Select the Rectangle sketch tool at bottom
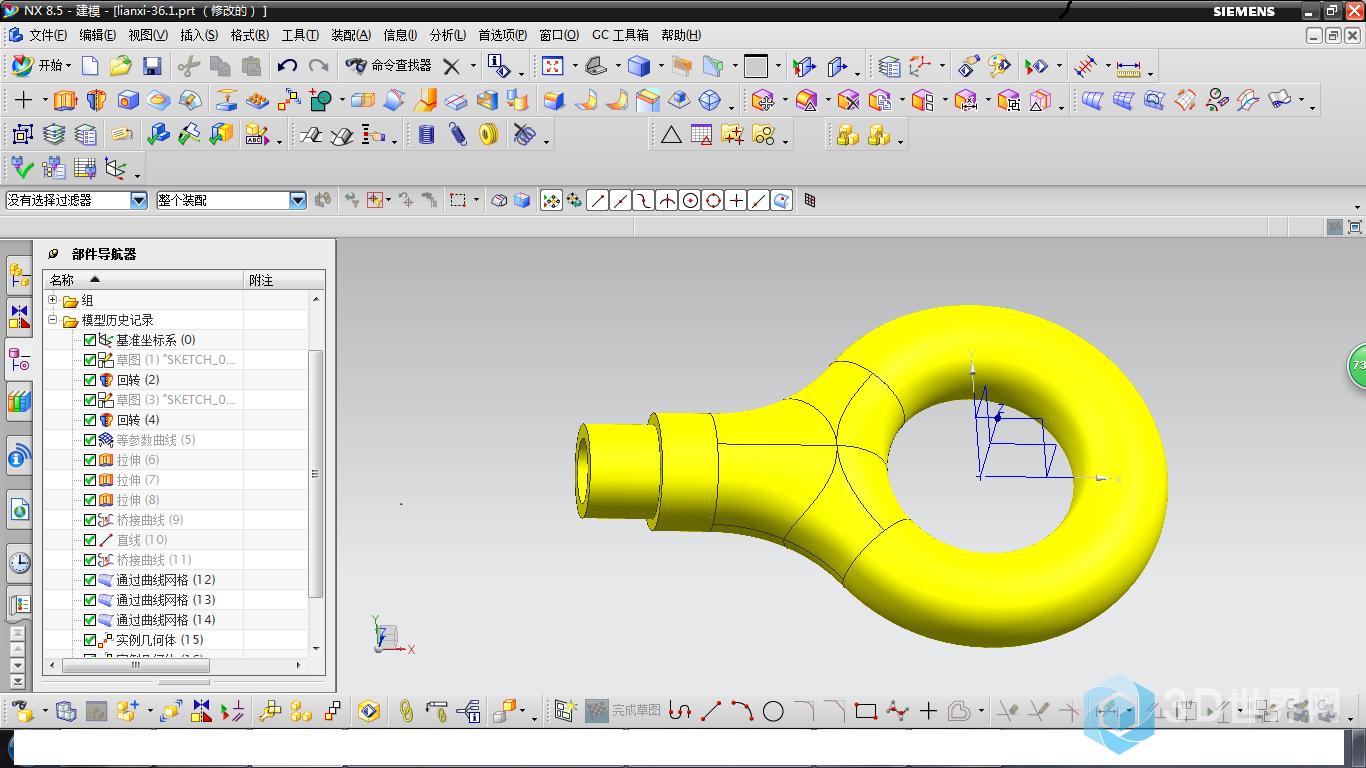The image size is (1366, 768). point(866,711)
